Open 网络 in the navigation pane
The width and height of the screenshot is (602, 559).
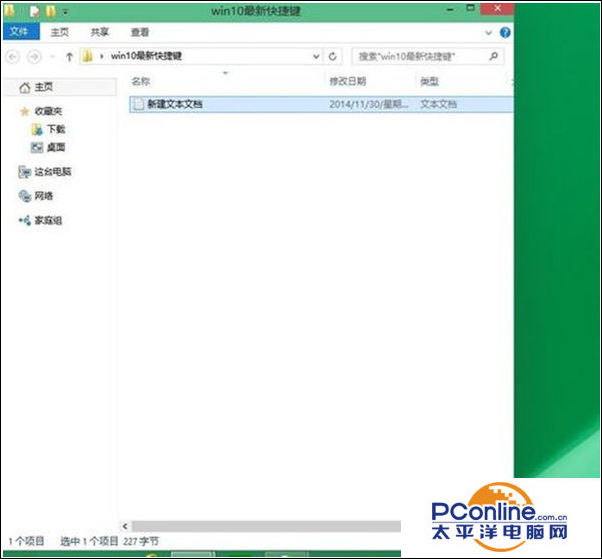[x=44, y=196]
